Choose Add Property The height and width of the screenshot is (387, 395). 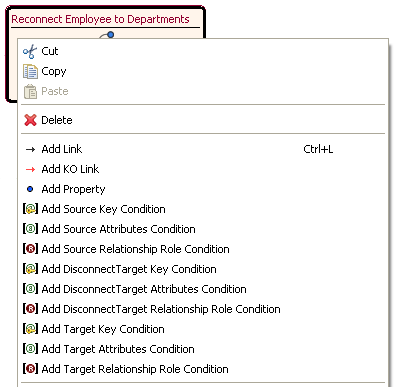pyautogui.click(x=203, y=189)
